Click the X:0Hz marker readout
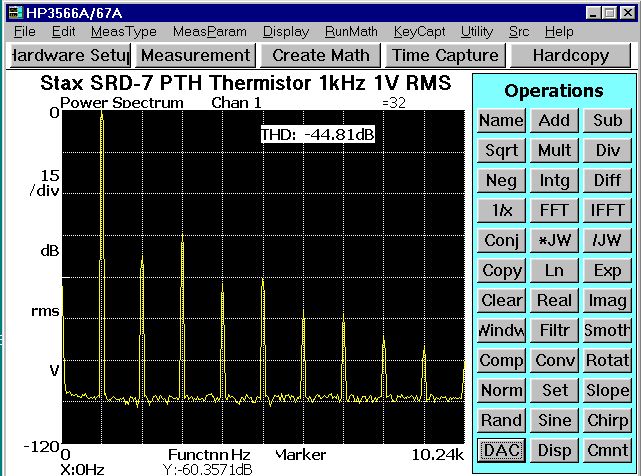Viewport: 641px width, 476px height. pyautogui.click(x=83, y=469)
